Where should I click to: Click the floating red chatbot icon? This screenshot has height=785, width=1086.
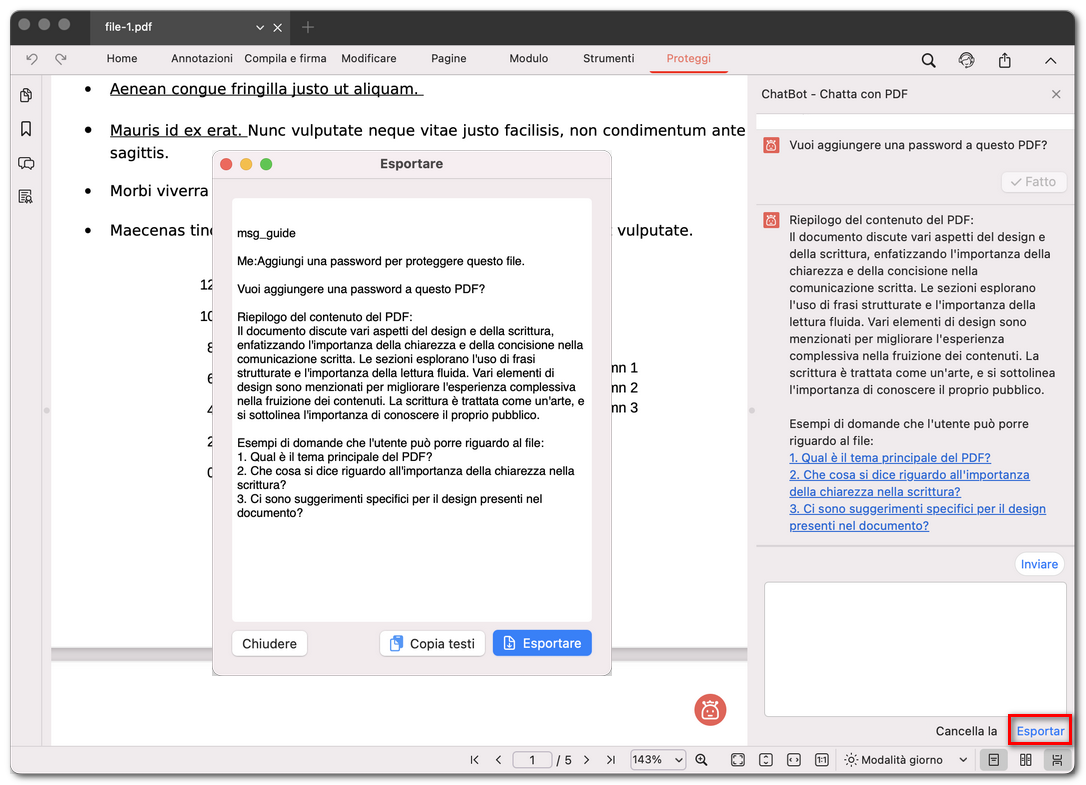coord(710,710)
